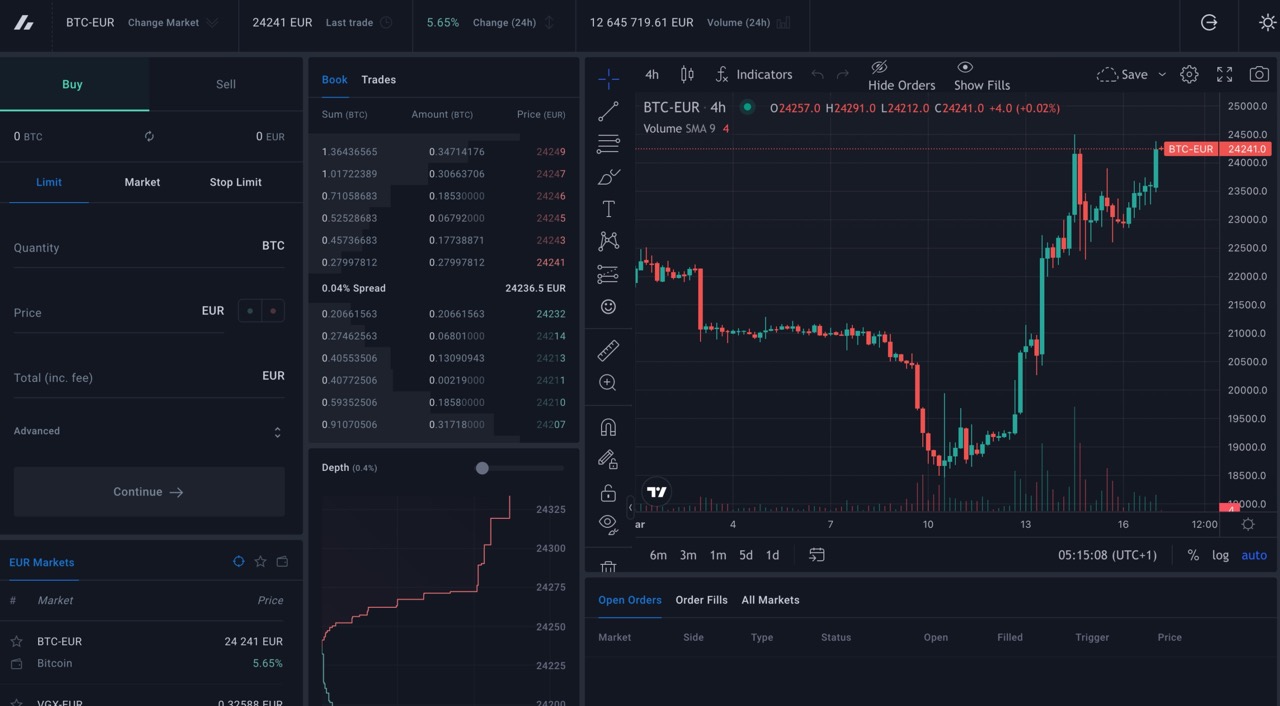Viewport: 1280px width, 706px height.
Task: Open the Change Market dropdown
Action: pyautogui.click(x=172, y=22)
